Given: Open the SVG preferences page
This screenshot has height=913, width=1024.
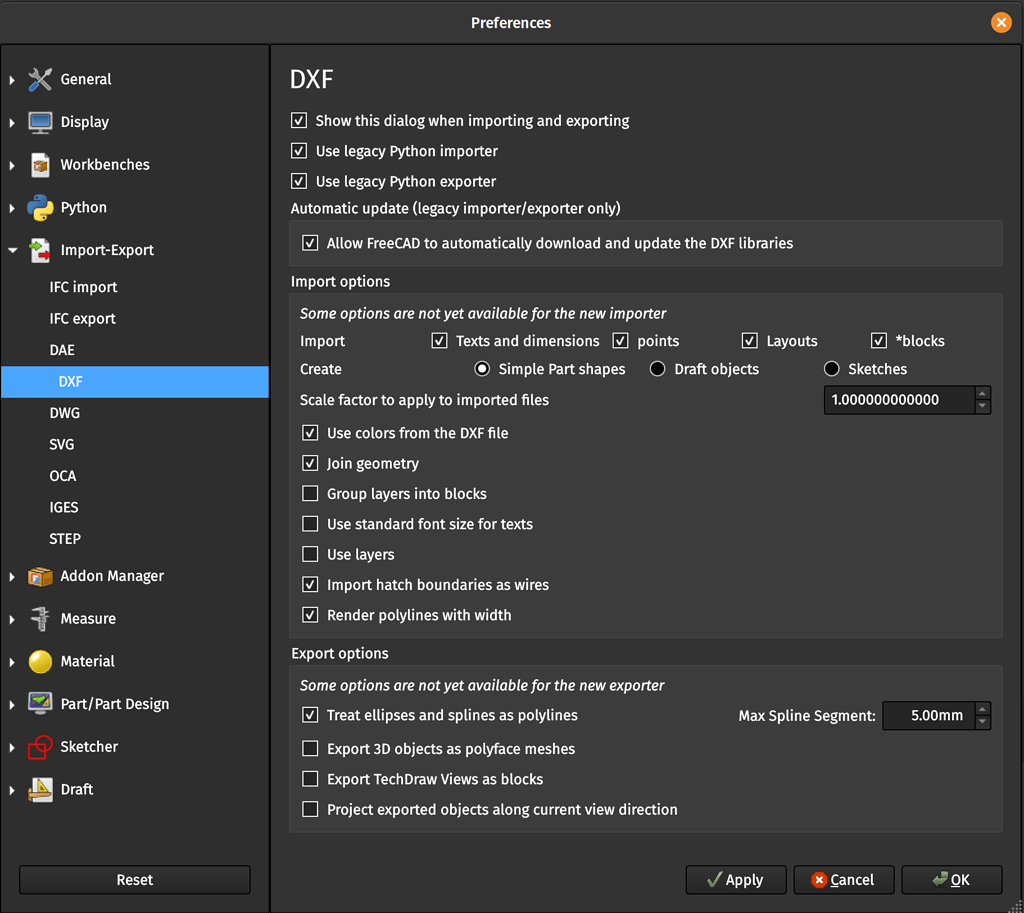Looking at the screenshot, I should click(x=62, y=445).
